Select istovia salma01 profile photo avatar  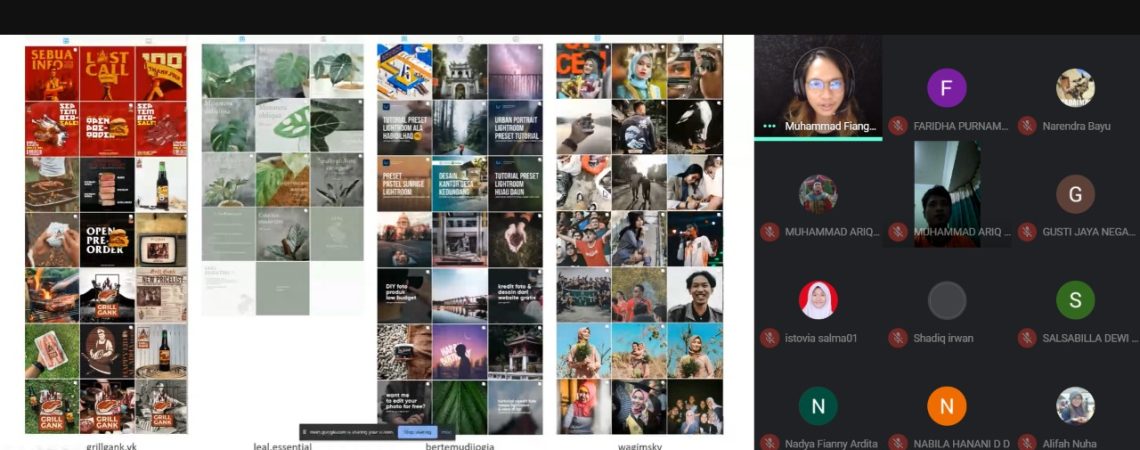(x=818, y=300)
